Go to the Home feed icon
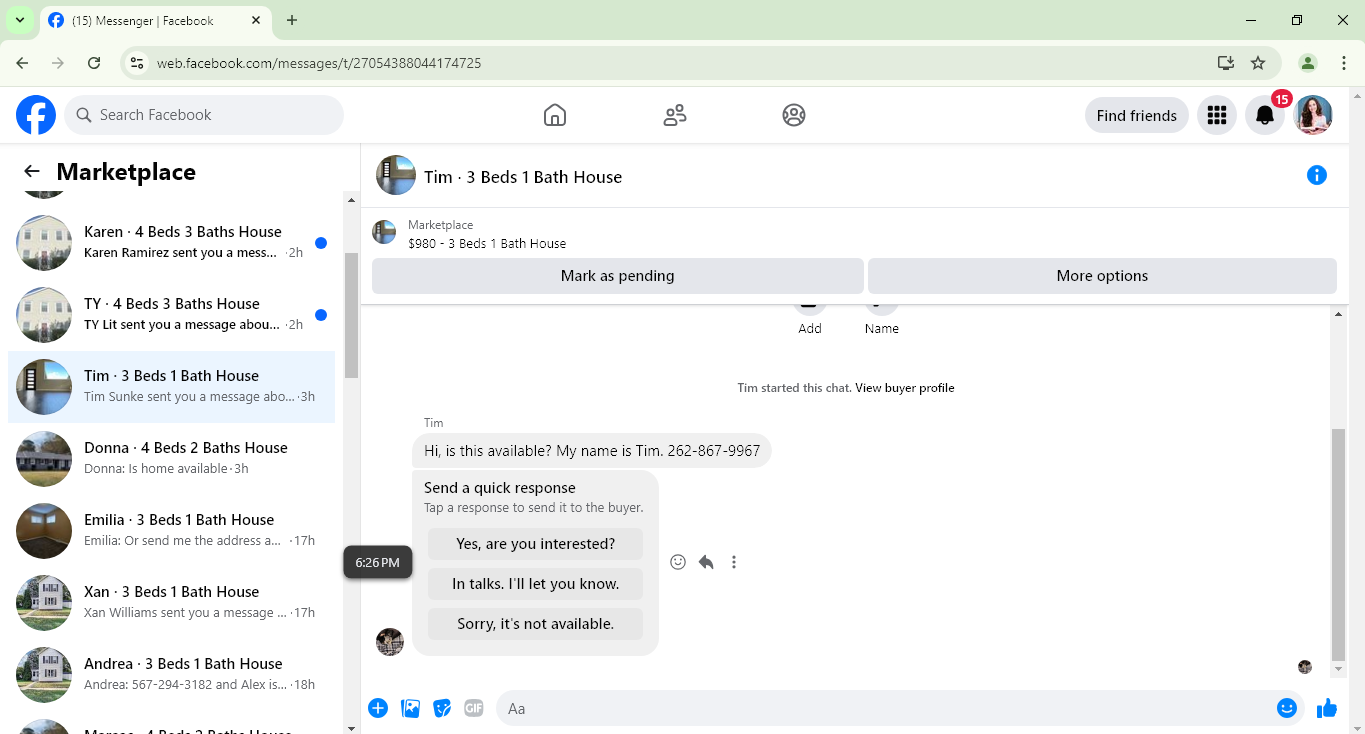Viewport: 1365px width, 734px height. pos(555,115)
